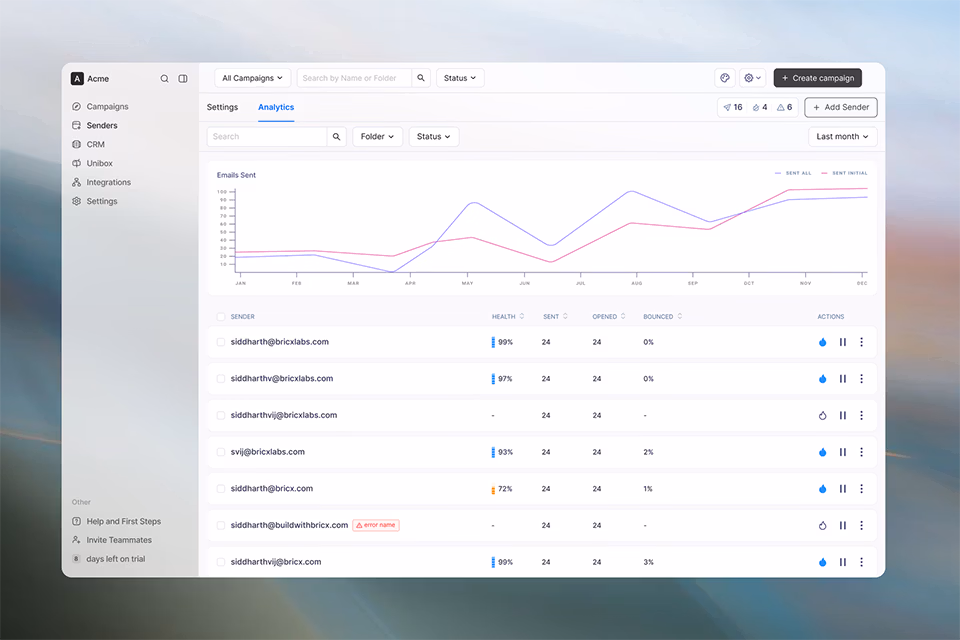
Task: Check the box for siddharthvij@bricx.com
Action: pos(220,562)
